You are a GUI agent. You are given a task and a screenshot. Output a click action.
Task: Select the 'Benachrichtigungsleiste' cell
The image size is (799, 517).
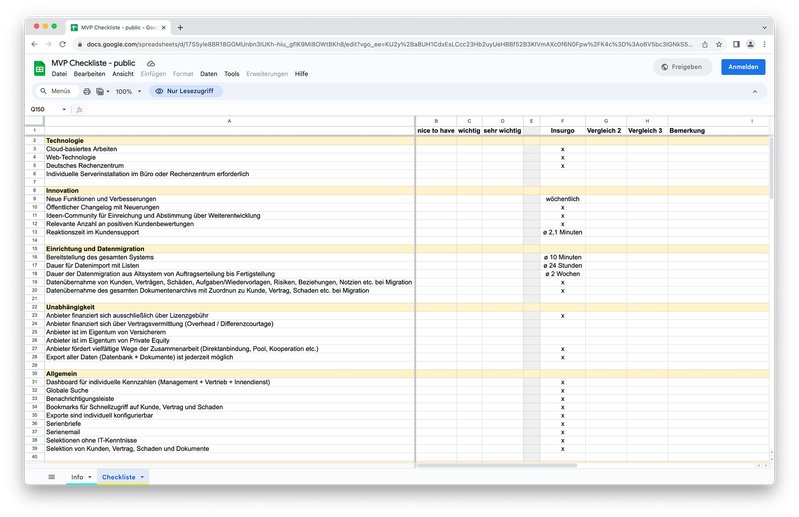pyautogui.click(x=229, y=399)
